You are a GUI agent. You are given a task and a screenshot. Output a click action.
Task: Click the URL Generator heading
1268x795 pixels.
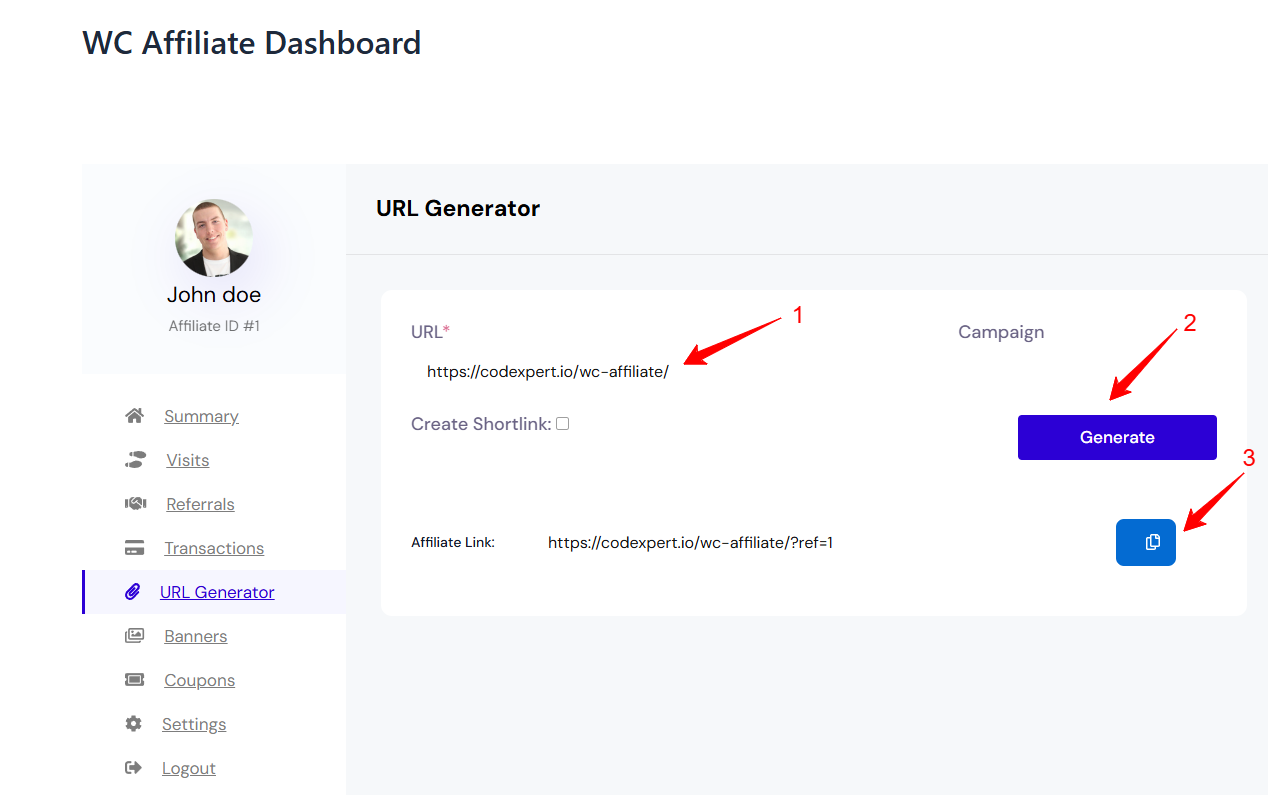pyautogui.click(x=458, y=208)
